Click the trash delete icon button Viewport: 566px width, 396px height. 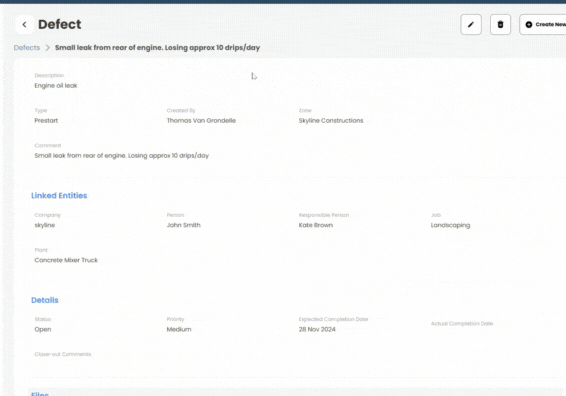pyautogui.click(x=500, y=25)
